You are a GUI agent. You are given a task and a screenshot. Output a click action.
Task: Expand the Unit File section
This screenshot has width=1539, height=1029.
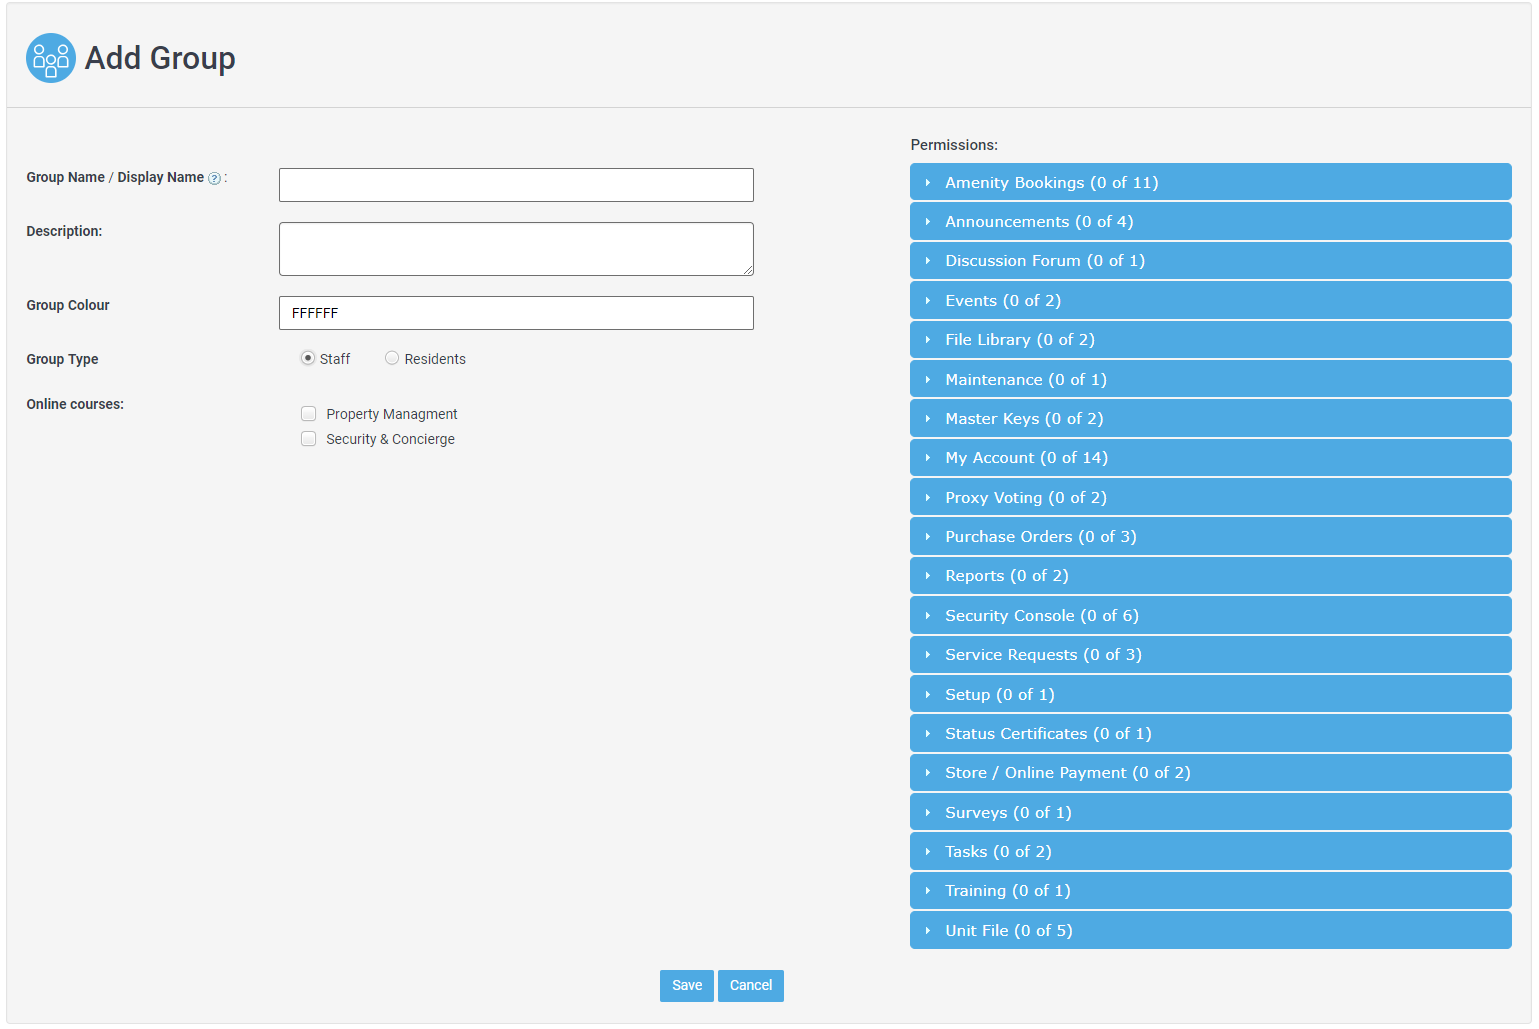[1209, 931]
